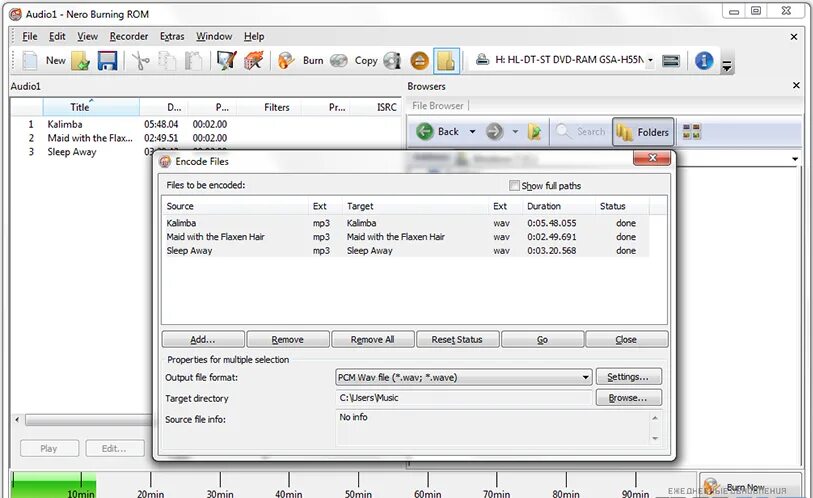The image size is (813, 498).
Task: Open the recorder drive dropdown H: HL-DT-ST
Action: coord(650,60)
